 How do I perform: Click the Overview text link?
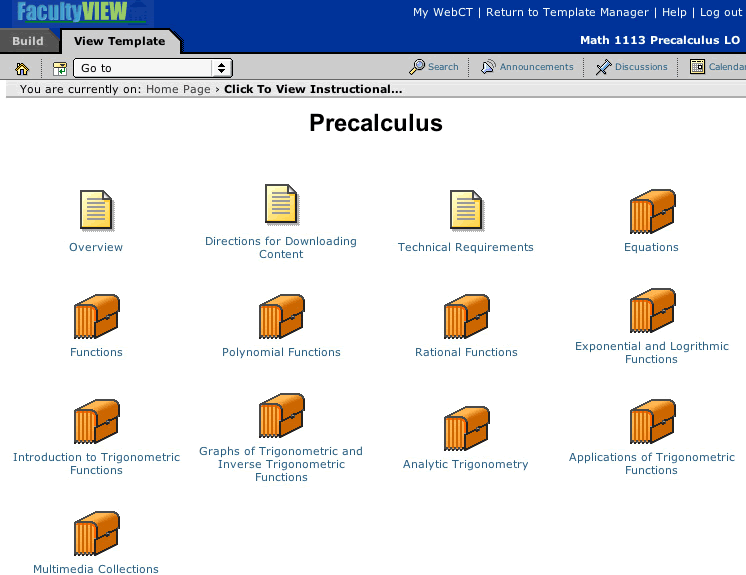pyautogui.click(x=96, y=247)
